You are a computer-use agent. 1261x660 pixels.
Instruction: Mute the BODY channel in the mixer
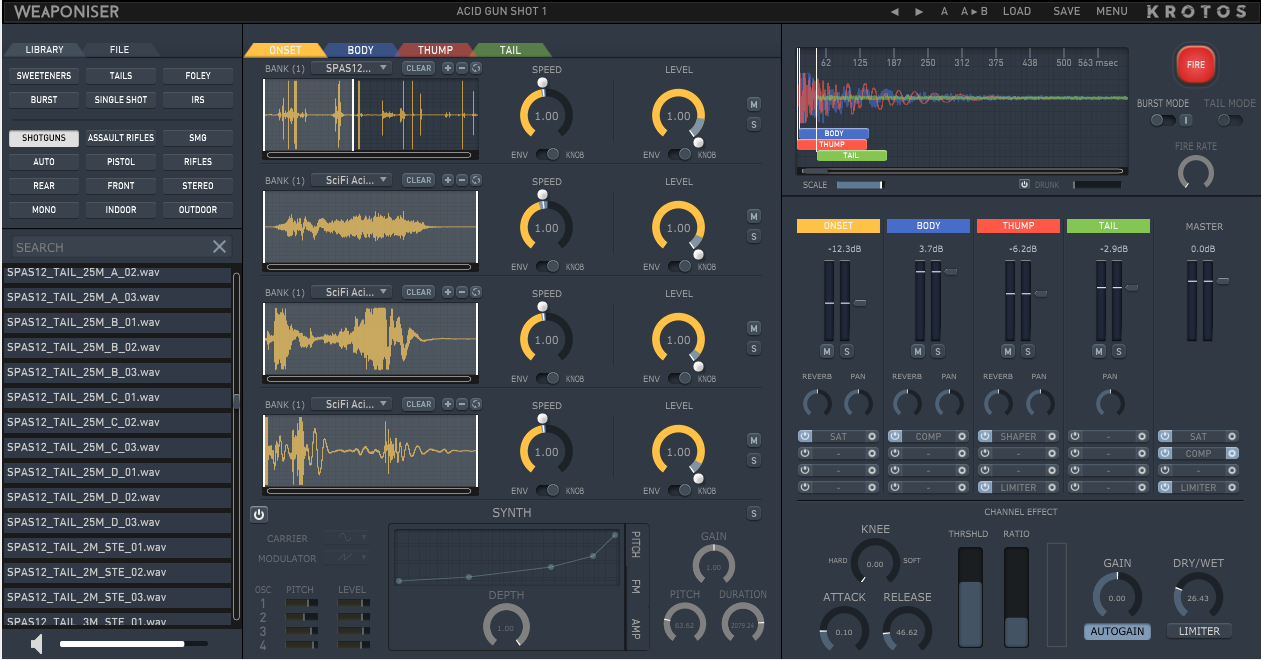pyautogui.click(x=918, y=351)
